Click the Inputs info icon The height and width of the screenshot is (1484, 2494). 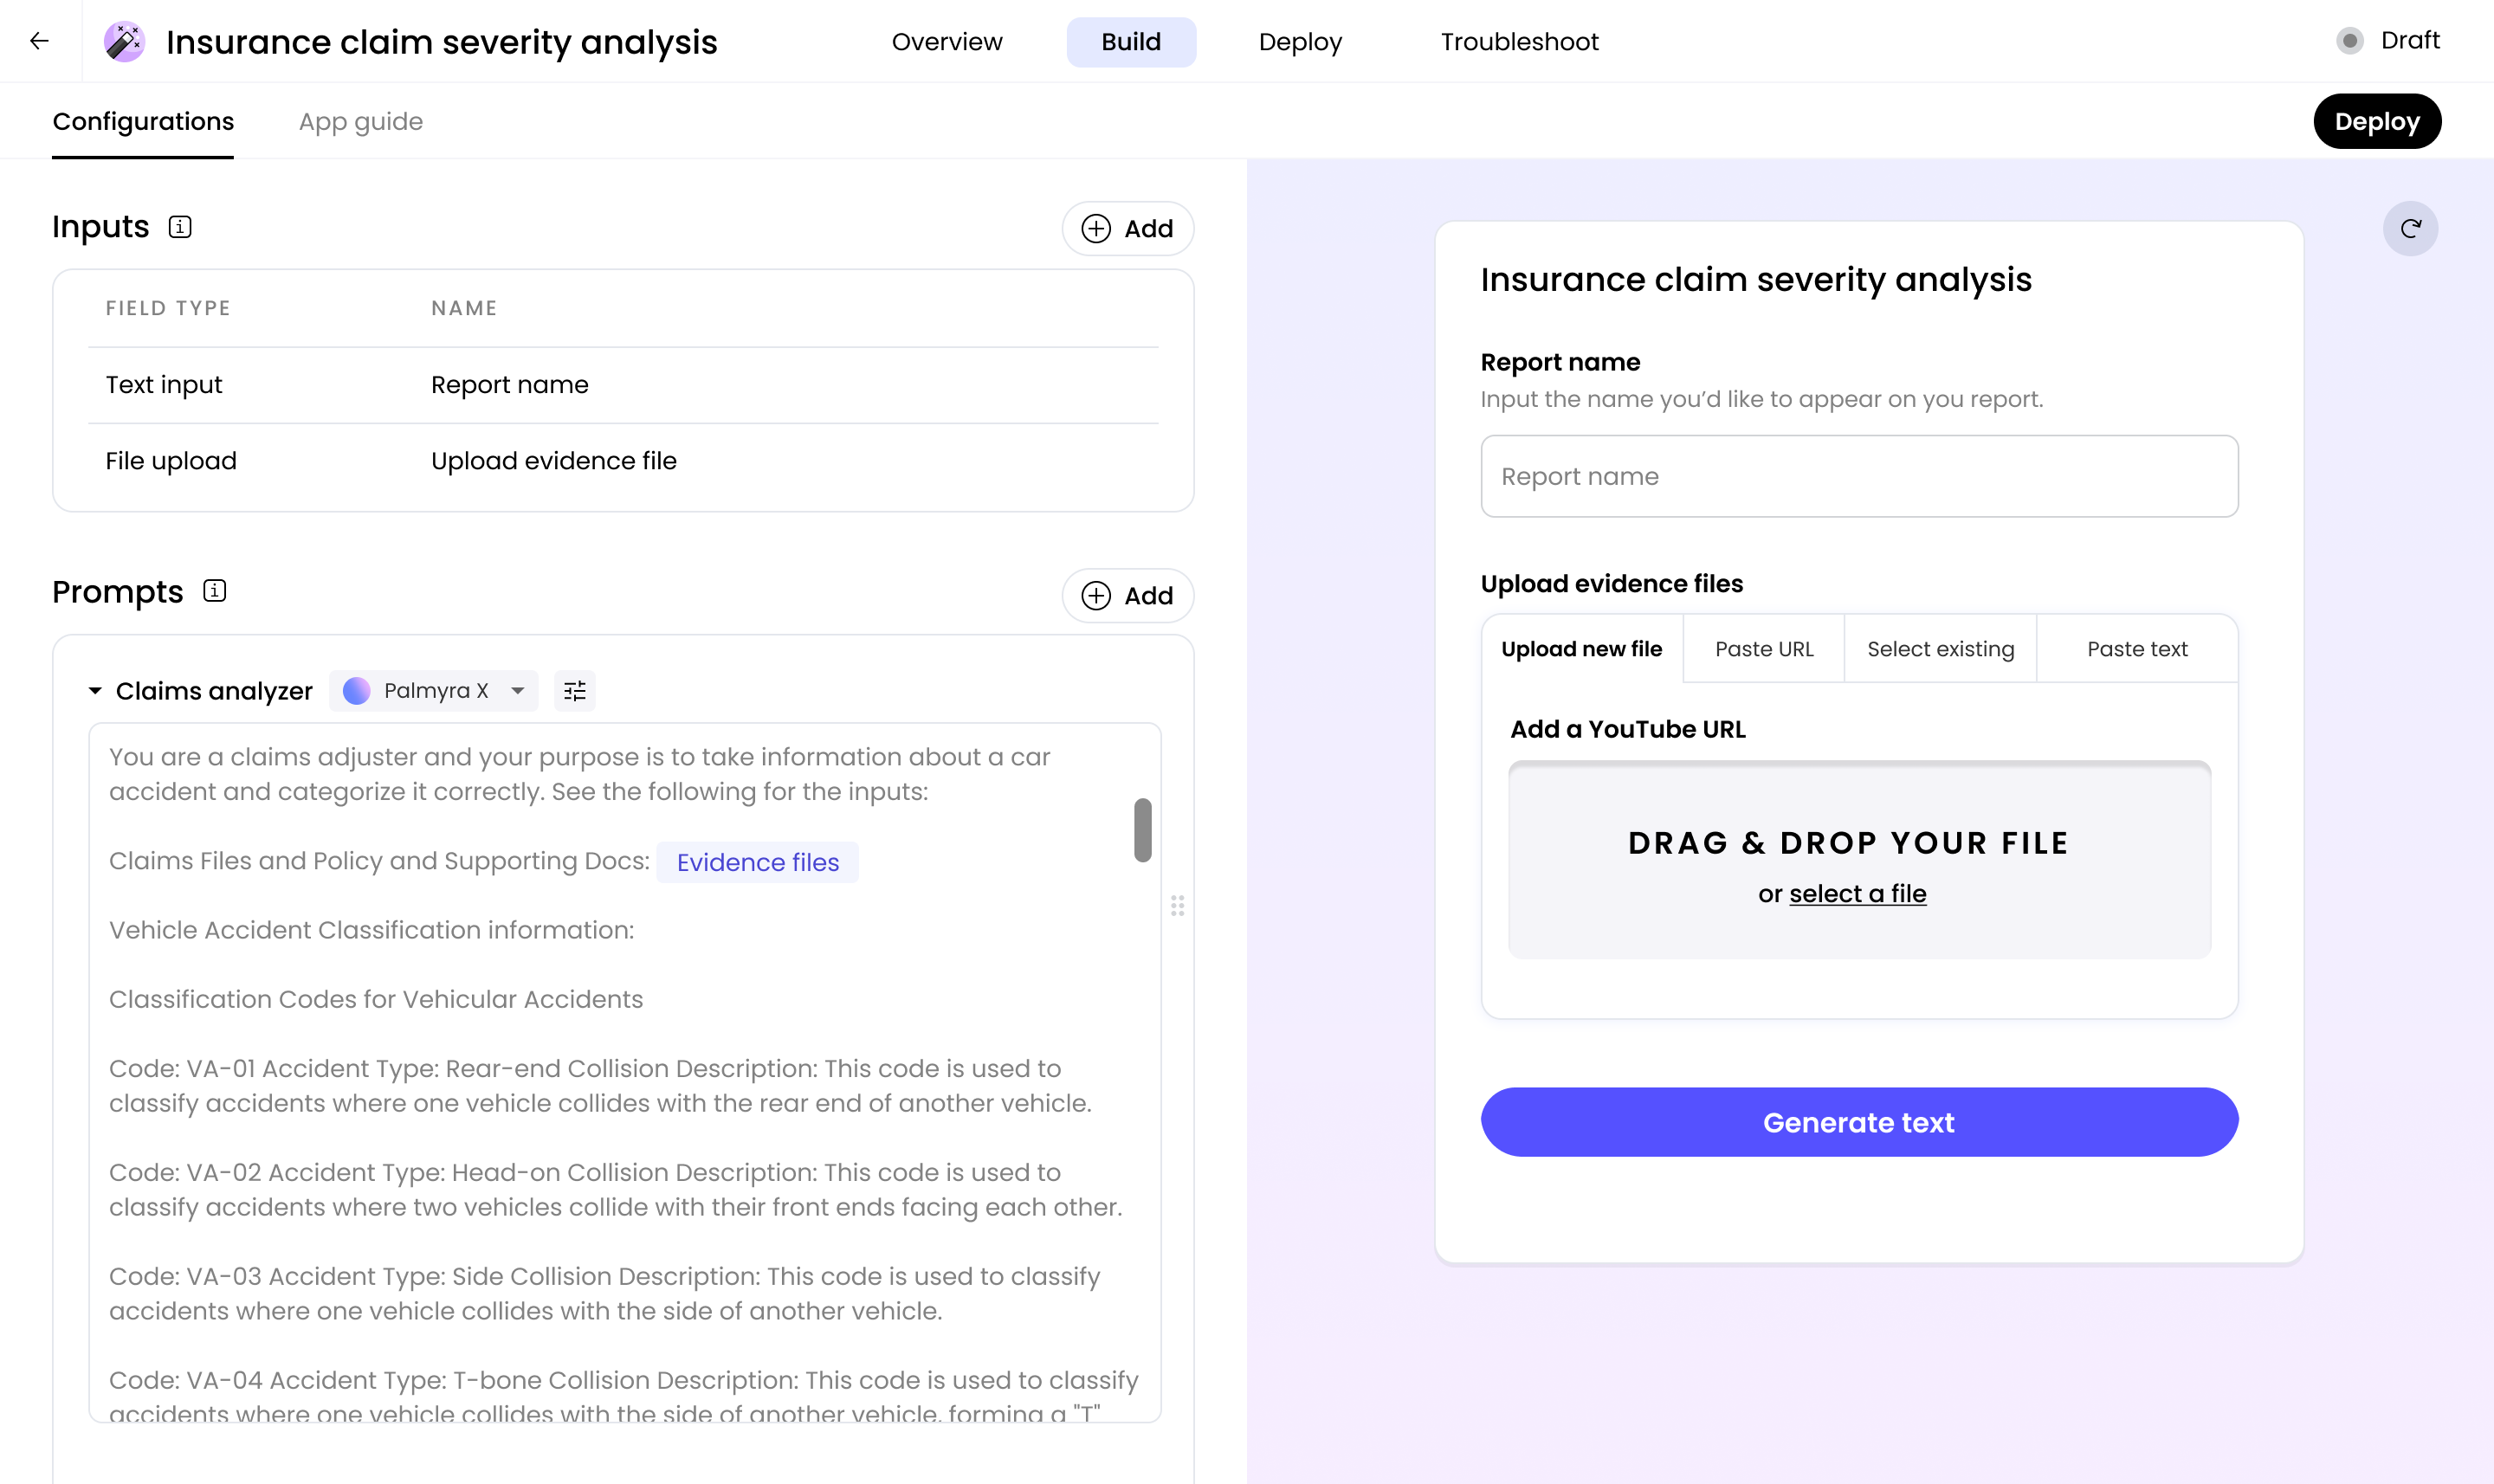click(x=180, y=227)
